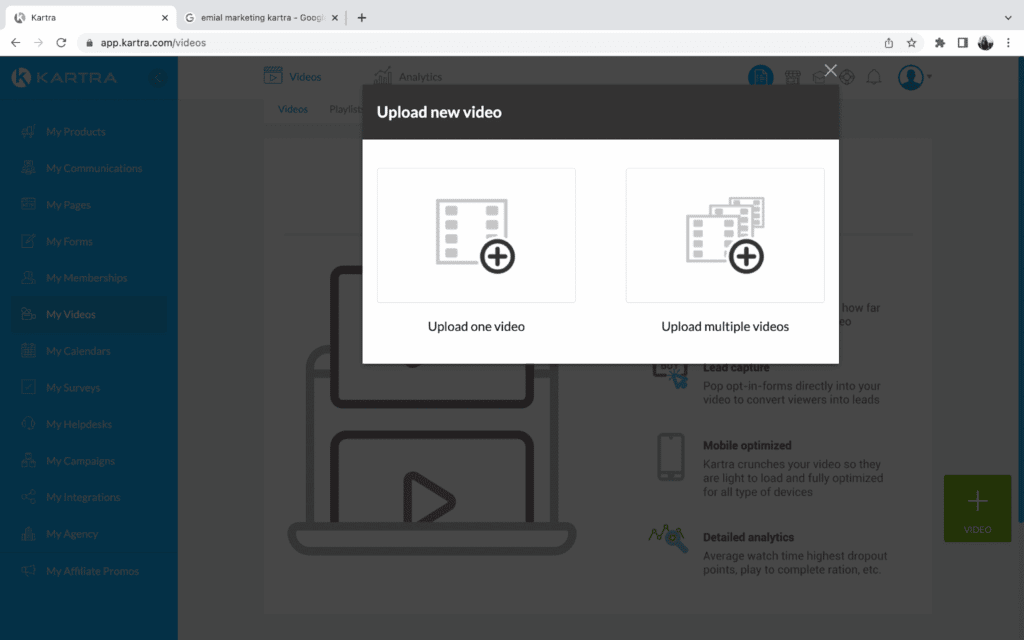Switch to the Analytics top tab
This screenshot has width=1024, height=640.
408,76
